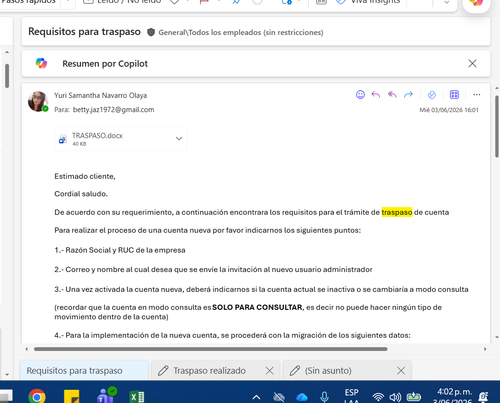The height and width of the screenshot is (403, 500).
Task: Click the crossed-out eye tray icon
Action: tap(279, 397)
